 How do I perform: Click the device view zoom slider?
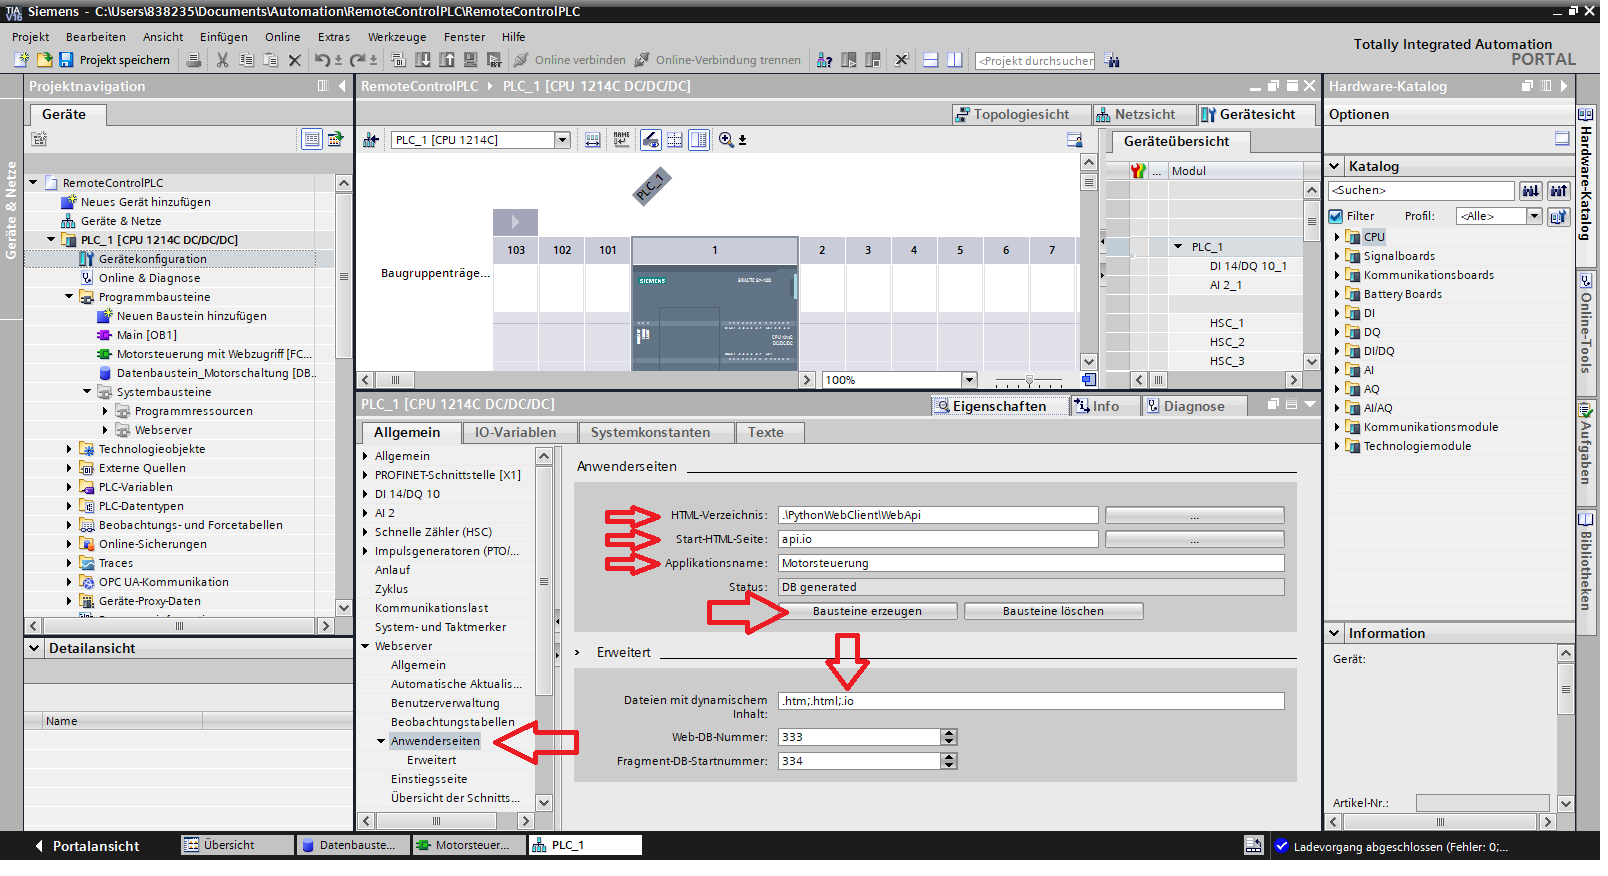(1029, 380)
